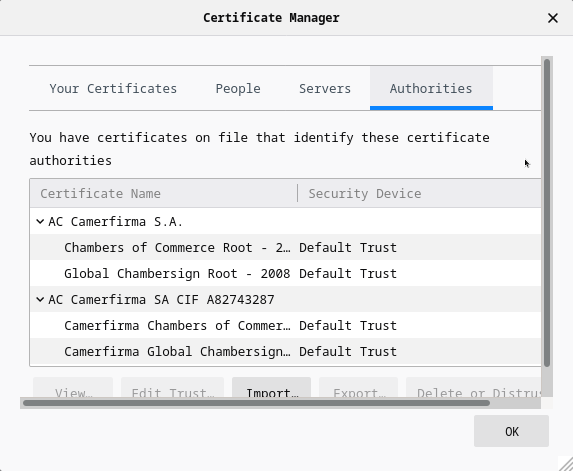Click Default Trust beside Chambers of Commerce Root
Viewport: 573px width, 471px height.
click(x=348, y=247)
